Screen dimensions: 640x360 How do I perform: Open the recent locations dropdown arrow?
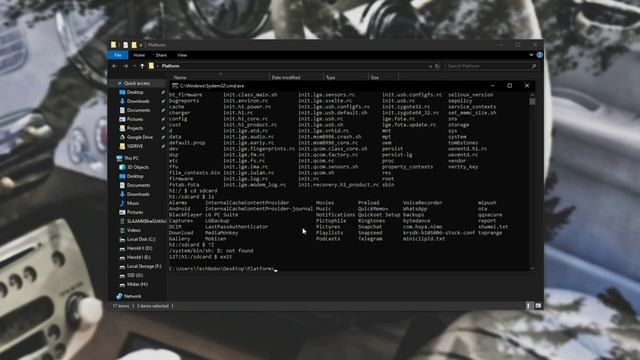click(x=134, y=66)
